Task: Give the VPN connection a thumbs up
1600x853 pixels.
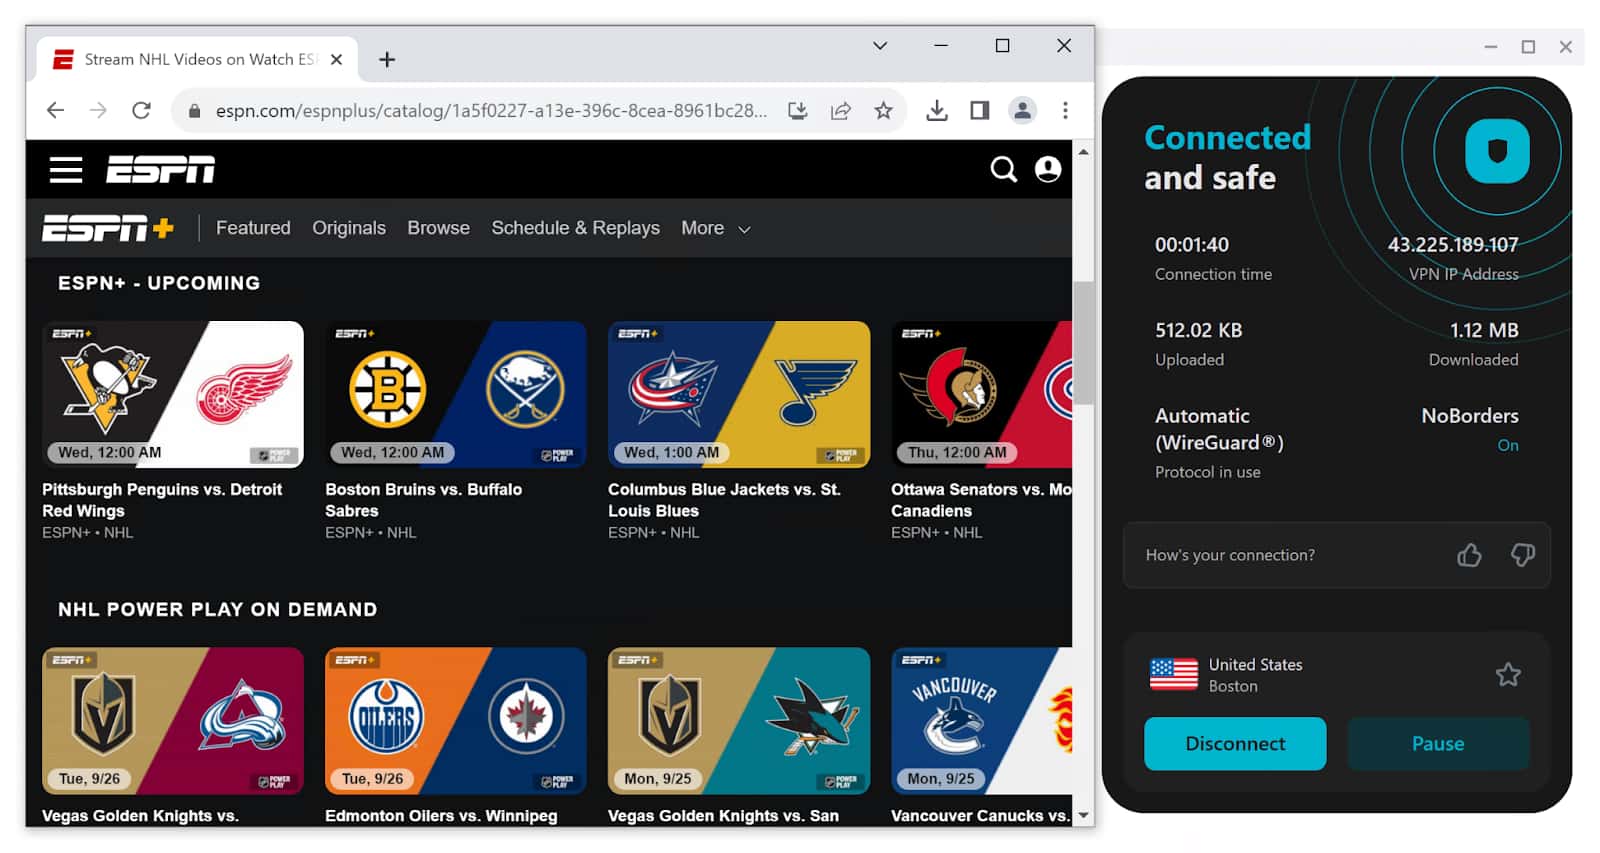Action: coord(1469,555)
